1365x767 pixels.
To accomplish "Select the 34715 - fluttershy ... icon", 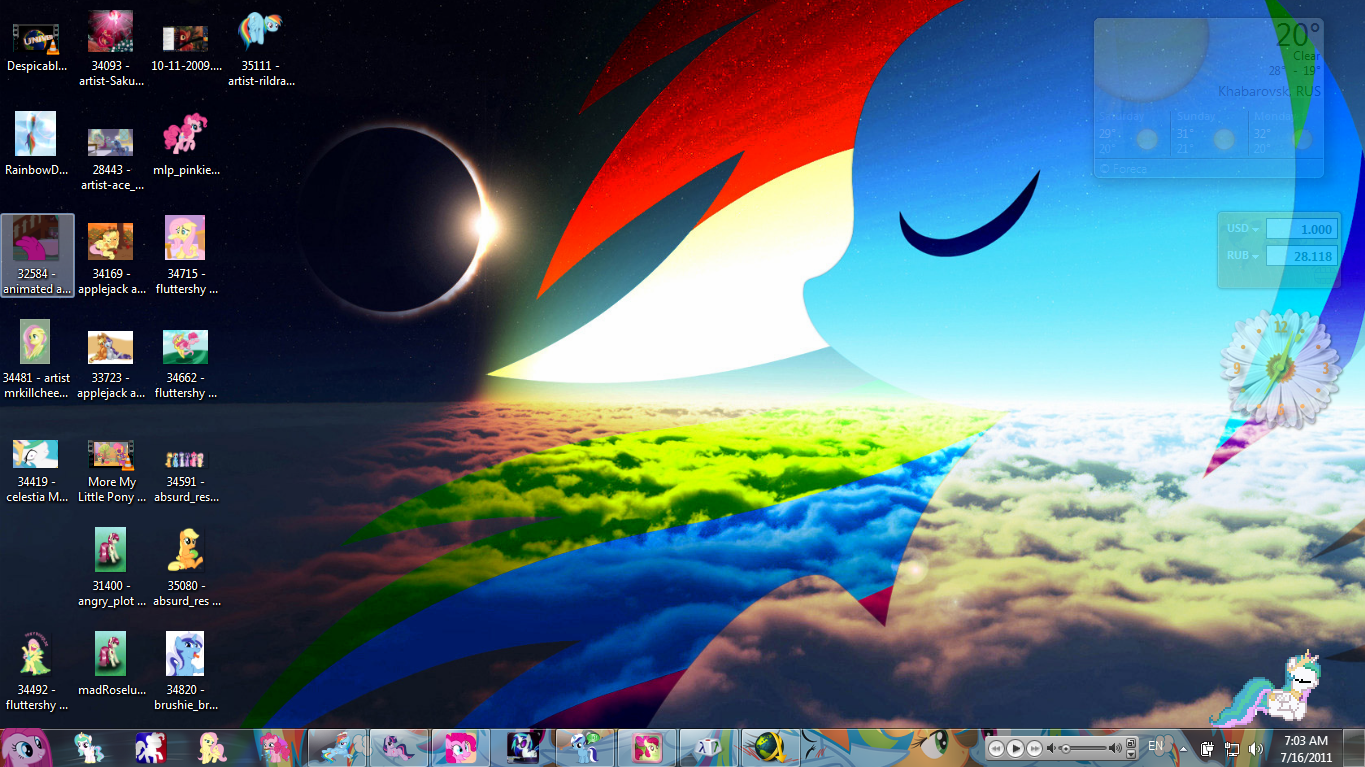I will [186, 256].
